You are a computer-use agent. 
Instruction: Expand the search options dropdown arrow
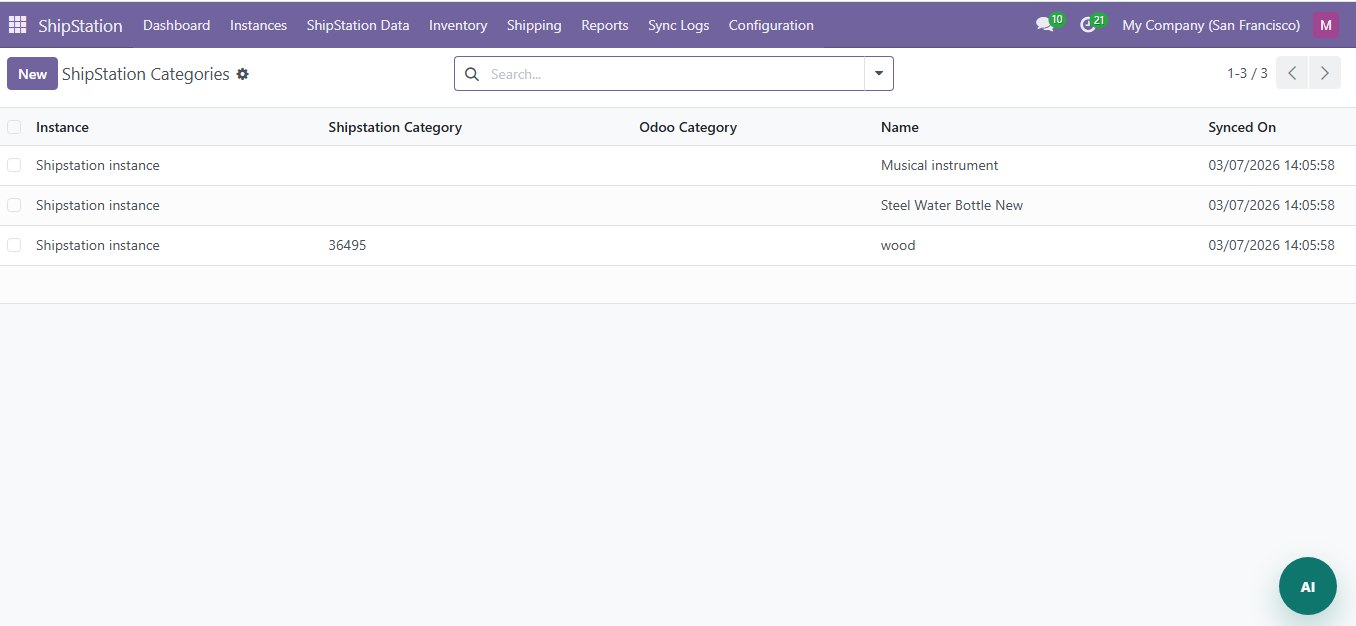coord(879,73)
